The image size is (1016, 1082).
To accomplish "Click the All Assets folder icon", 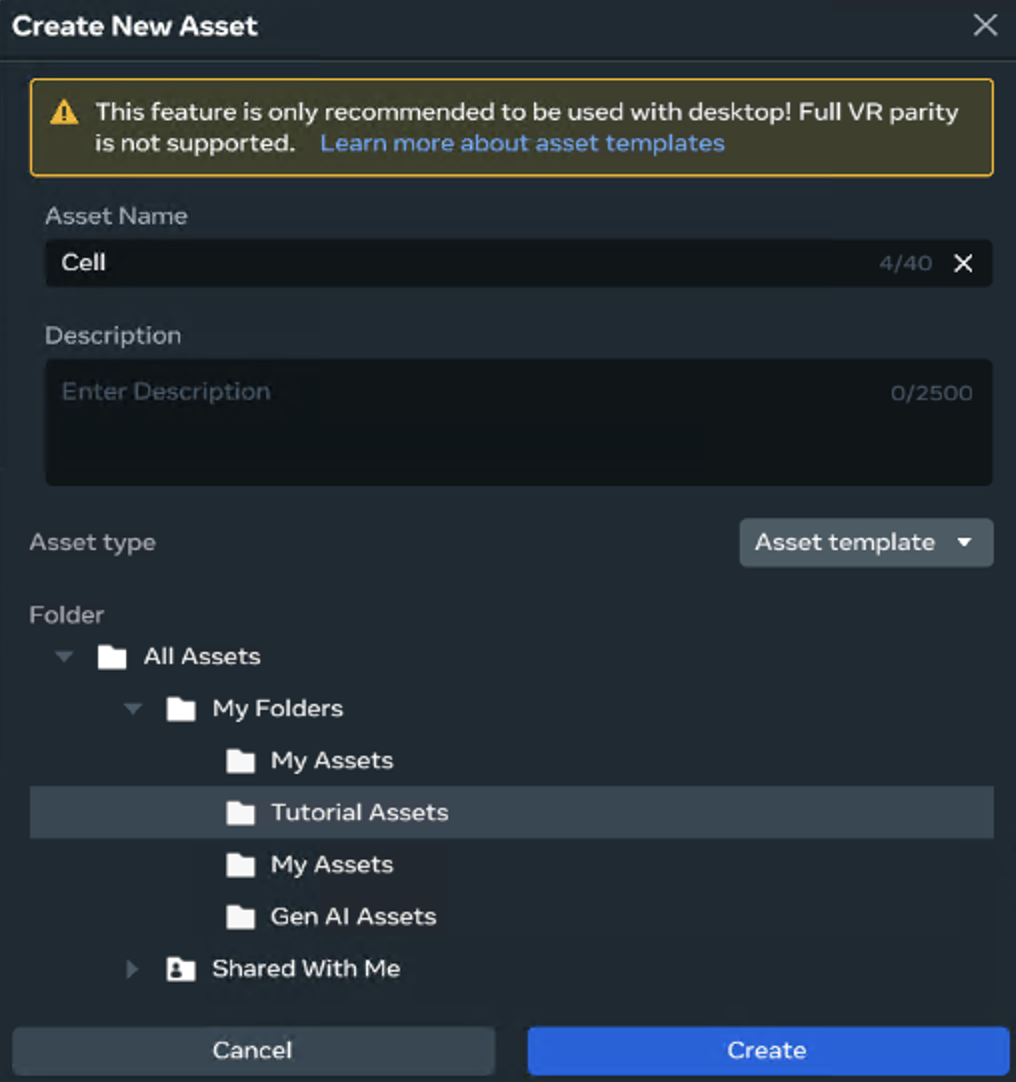I will click(x=112, y=657).
